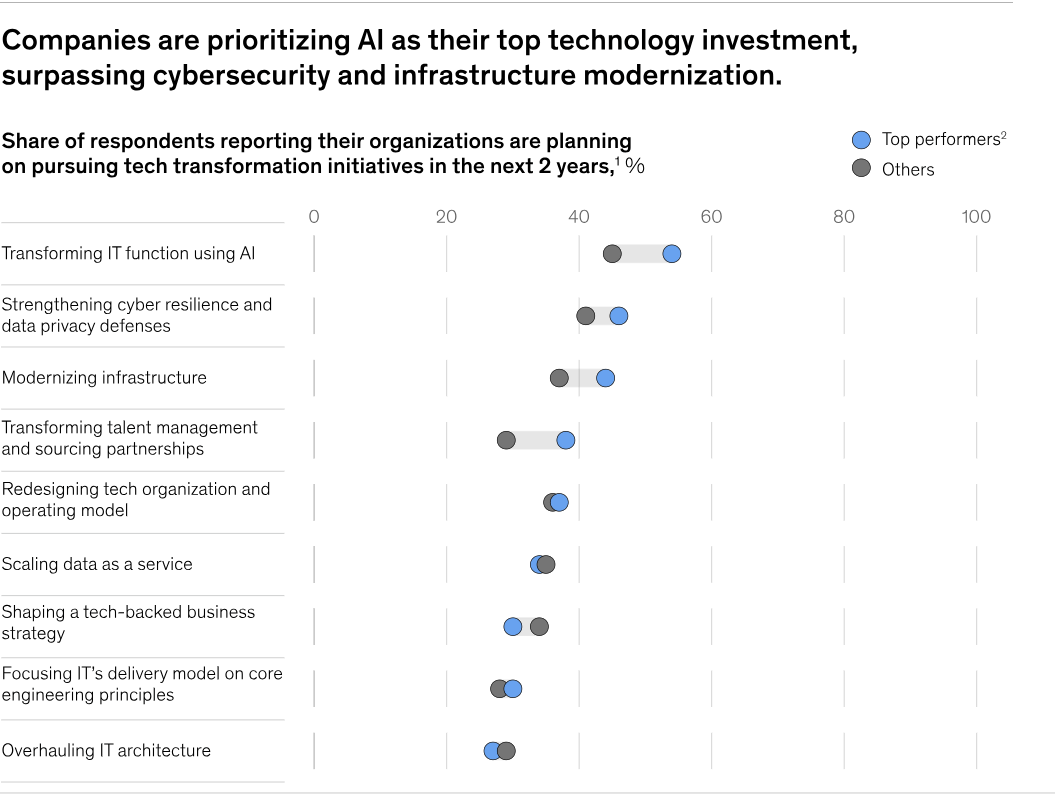
Task: Select the Others legend label
Action: 908,170
